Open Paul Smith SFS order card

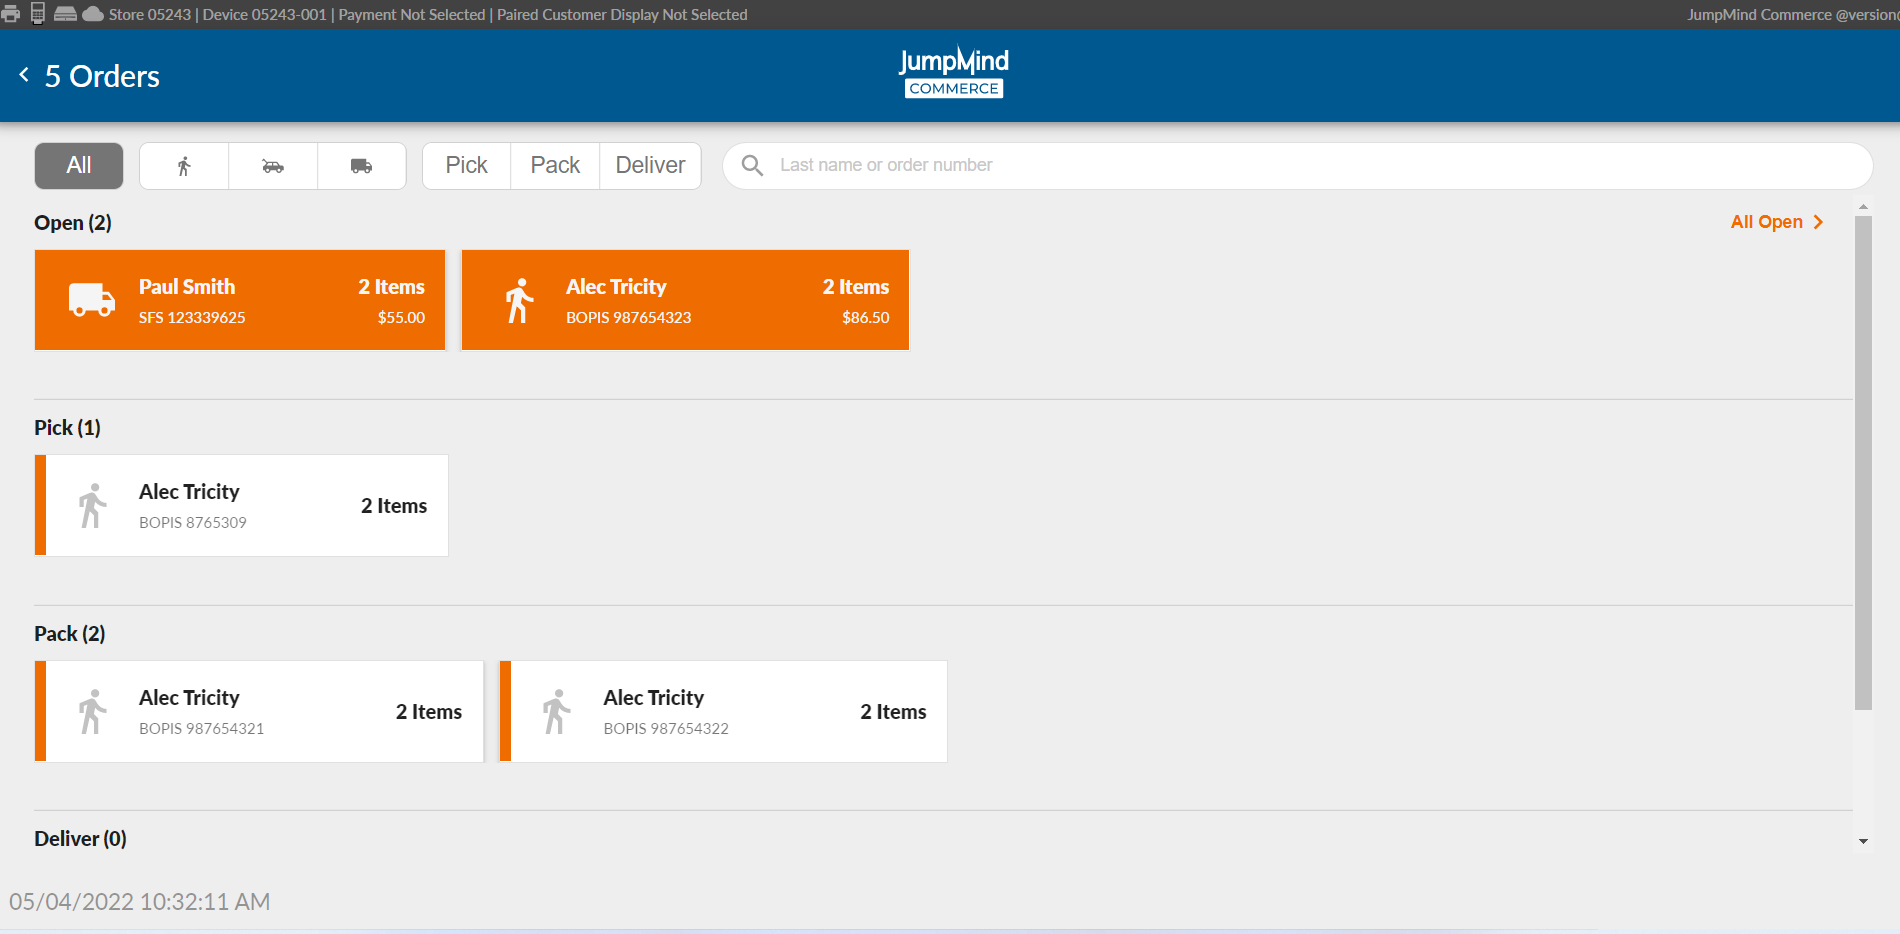point(240,300)
